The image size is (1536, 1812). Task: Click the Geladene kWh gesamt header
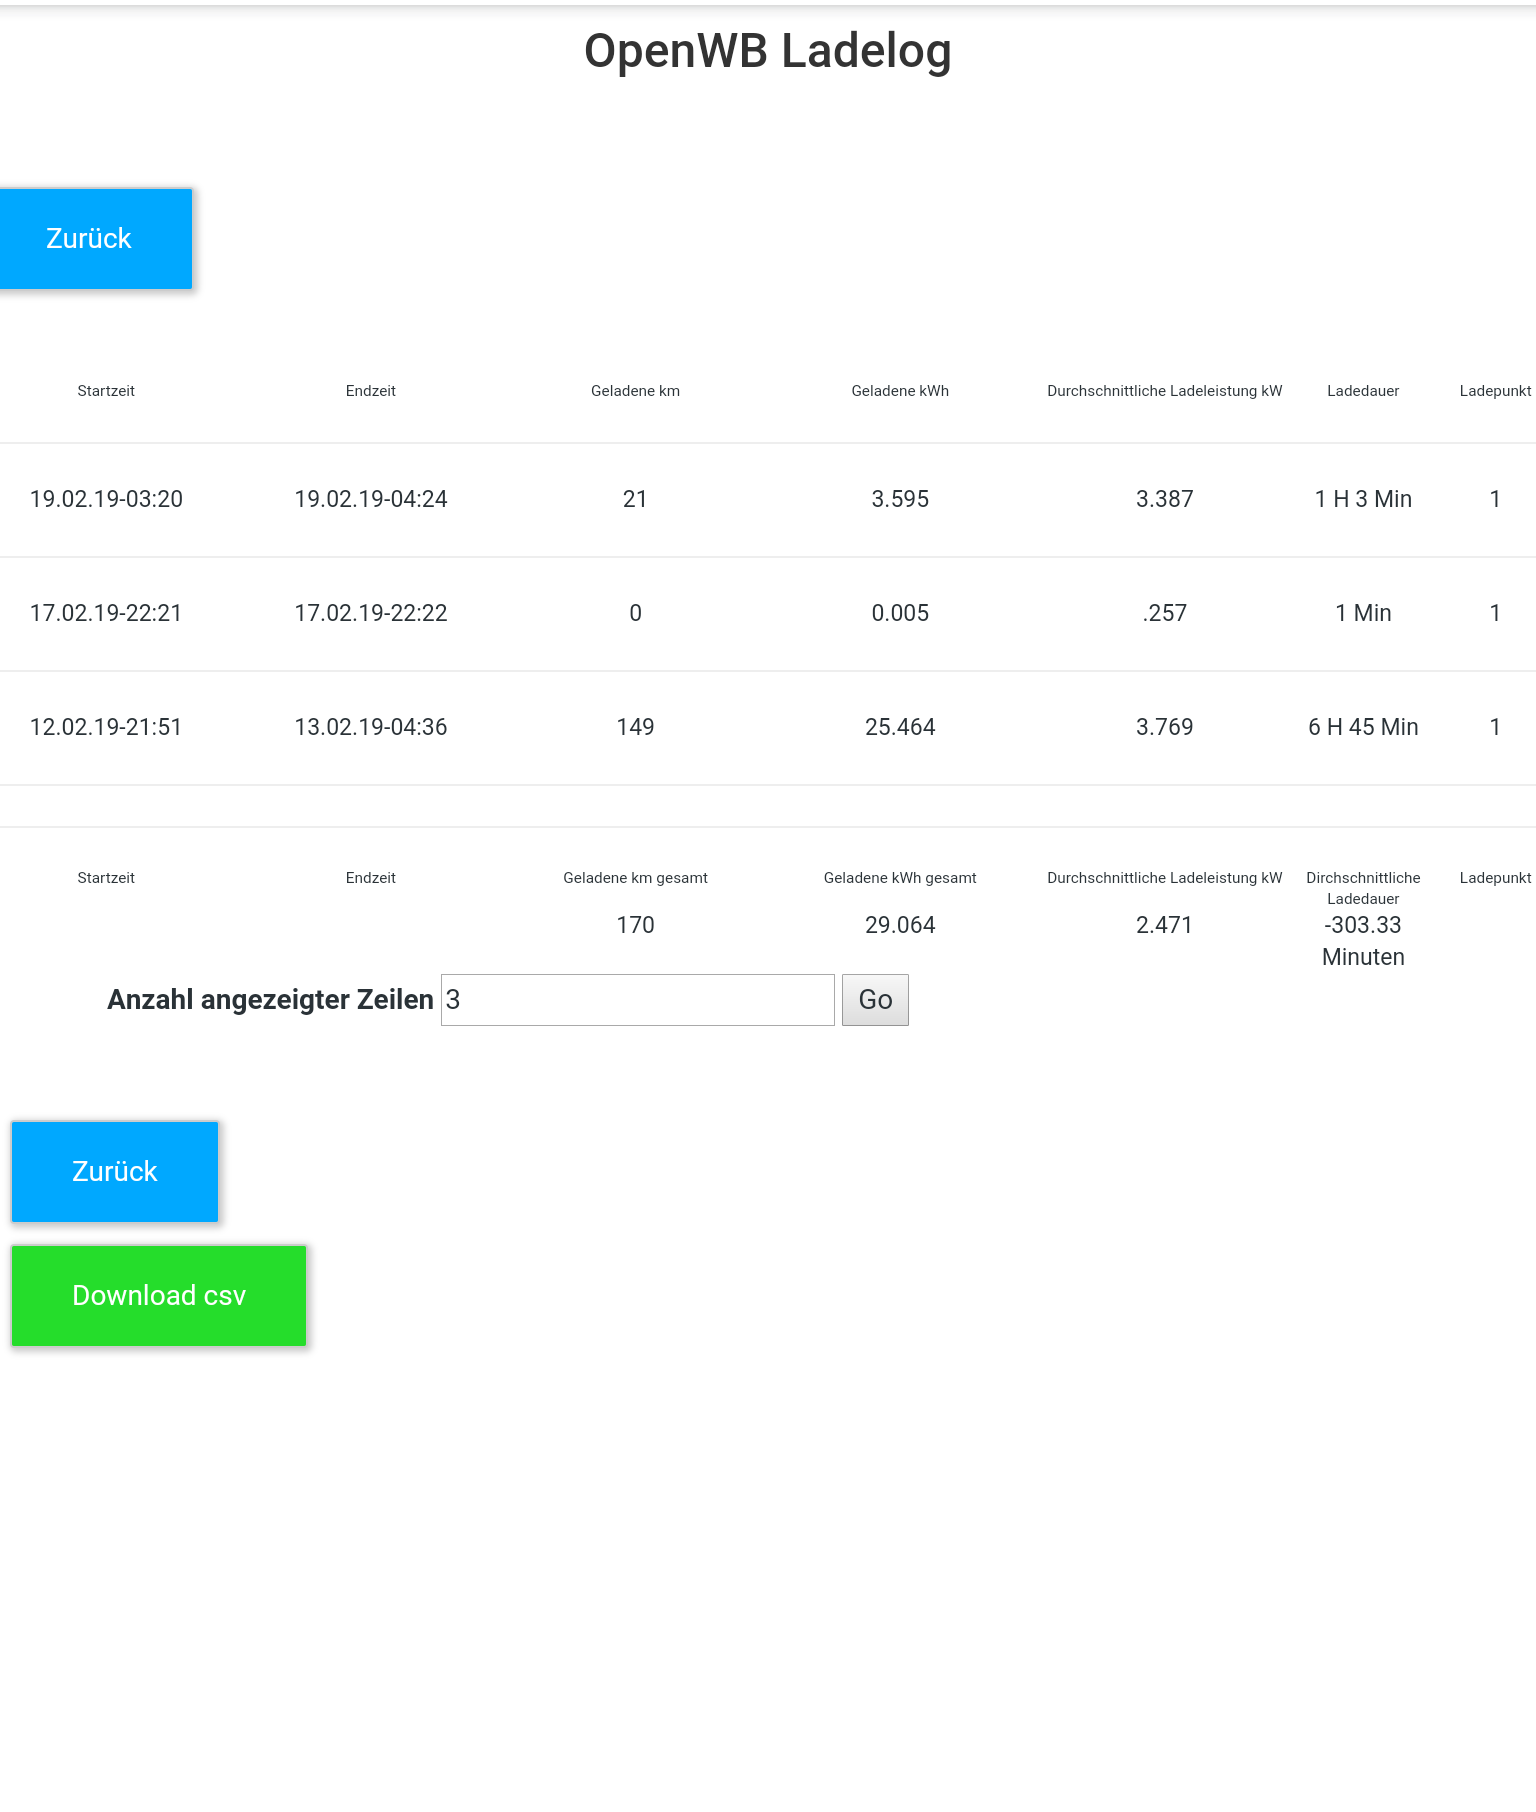pos(900,878)
